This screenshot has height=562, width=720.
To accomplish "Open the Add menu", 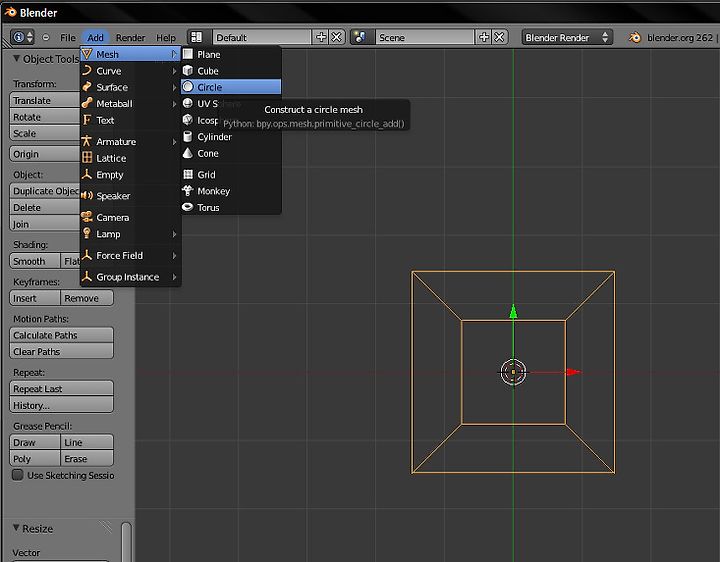I will click(95, 38).
